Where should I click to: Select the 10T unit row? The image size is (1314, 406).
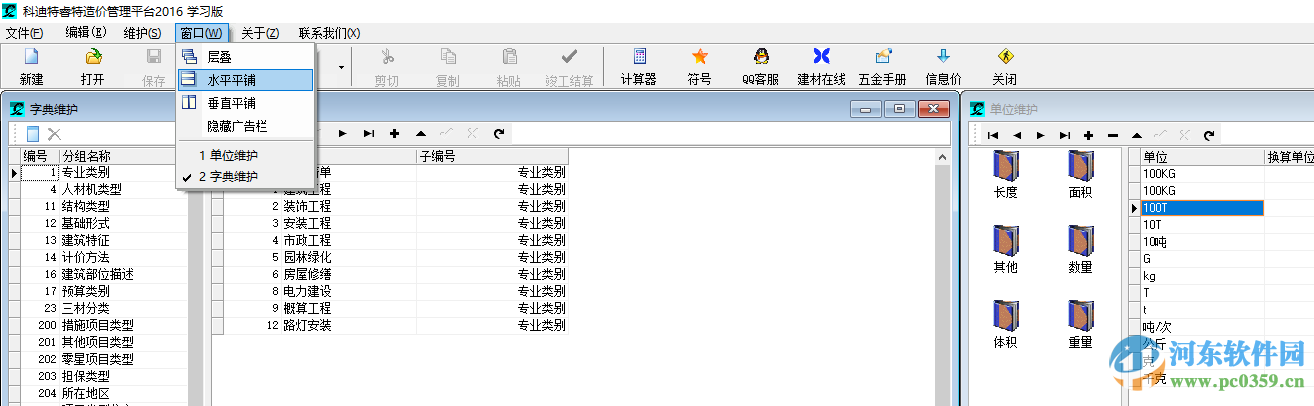[1202, 225]
